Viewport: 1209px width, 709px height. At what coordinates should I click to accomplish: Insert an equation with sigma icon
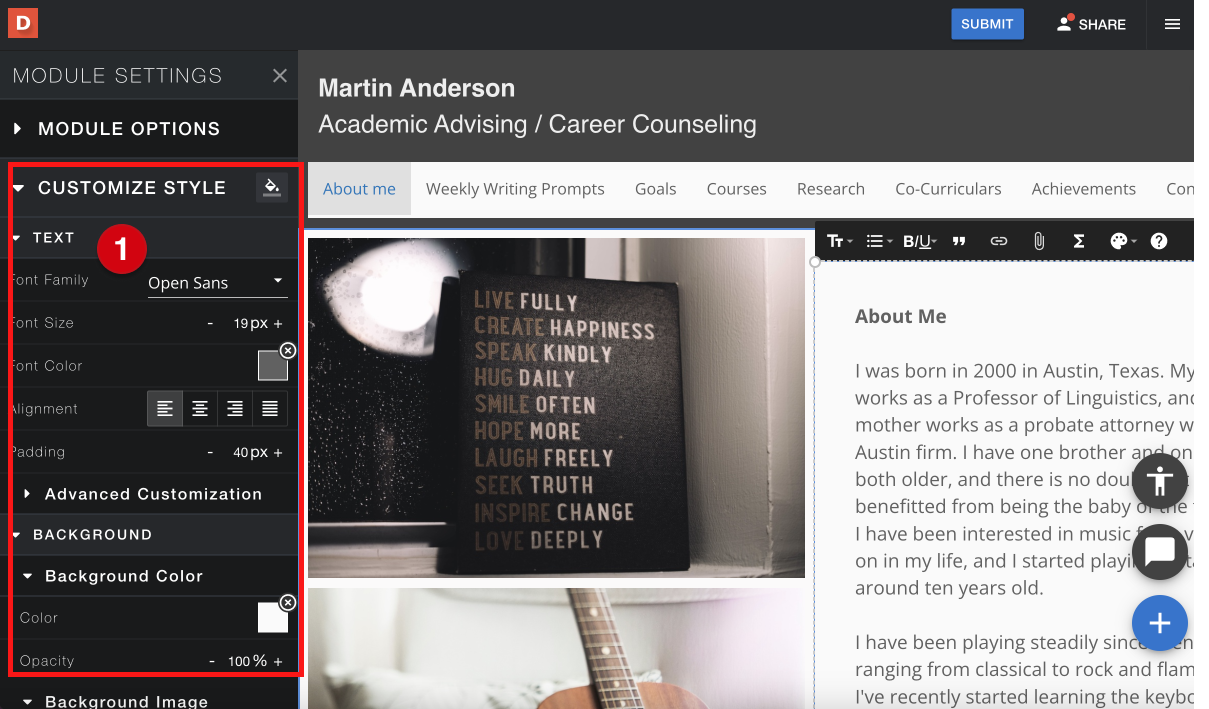click(1079, 241)
